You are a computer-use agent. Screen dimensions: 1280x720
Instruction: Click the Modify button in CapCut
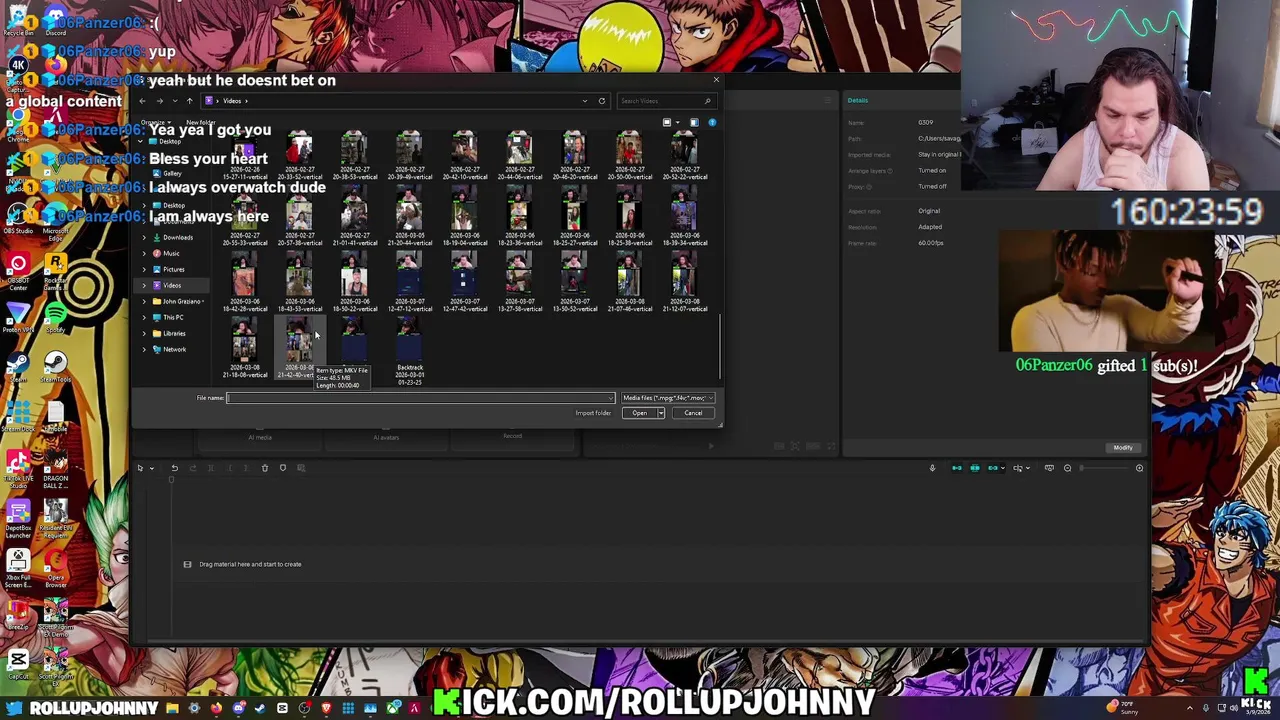(x=1123, y=448)
